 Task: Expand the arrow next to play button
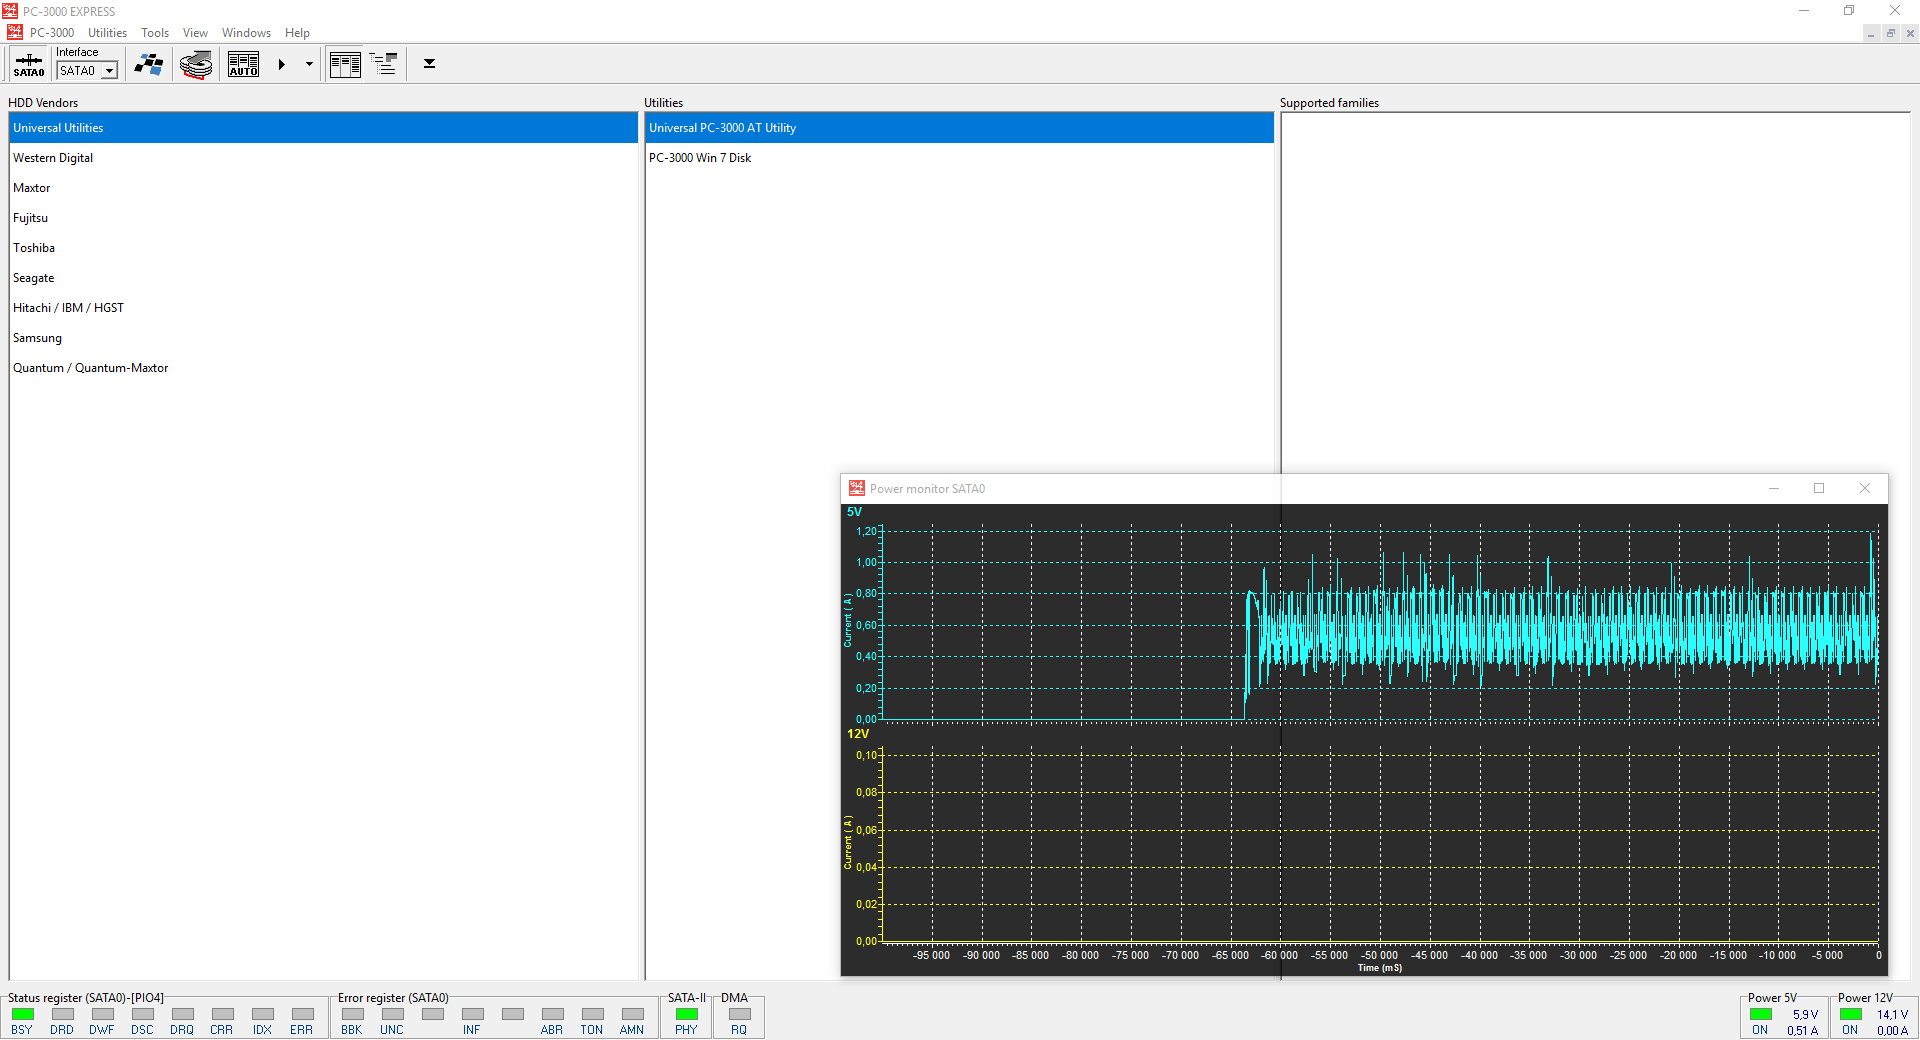tap(309, 65)
